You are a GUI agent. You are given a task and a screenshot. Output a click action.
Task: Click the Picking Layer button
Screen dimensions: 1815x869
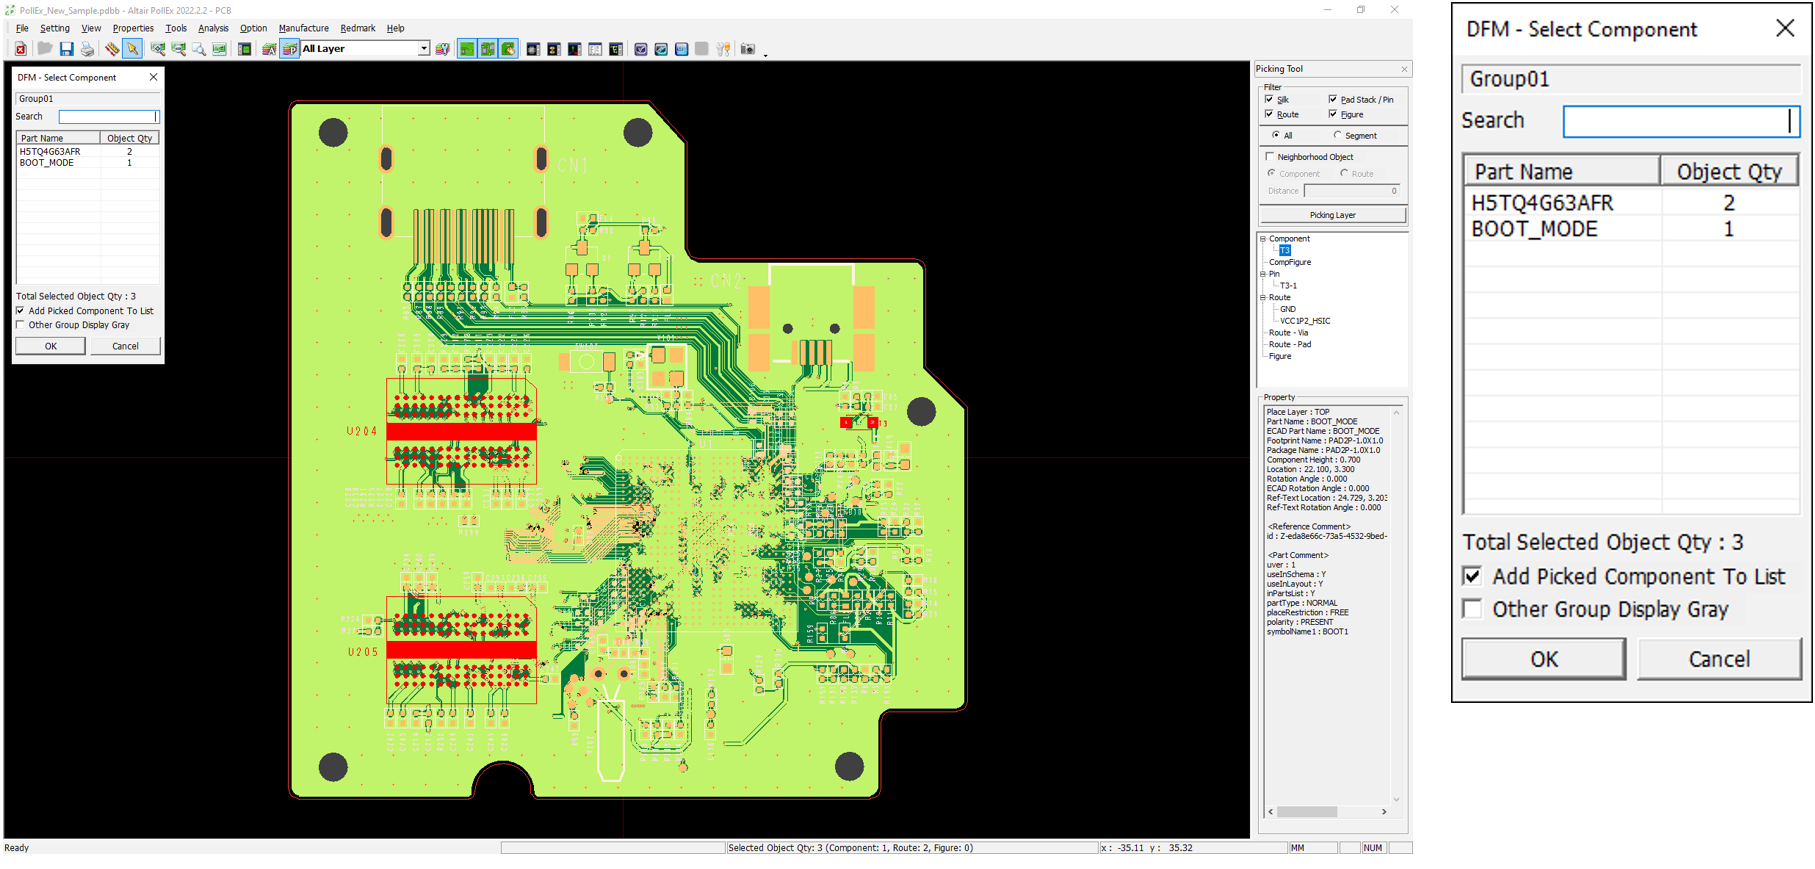[x=1332, y=215]
